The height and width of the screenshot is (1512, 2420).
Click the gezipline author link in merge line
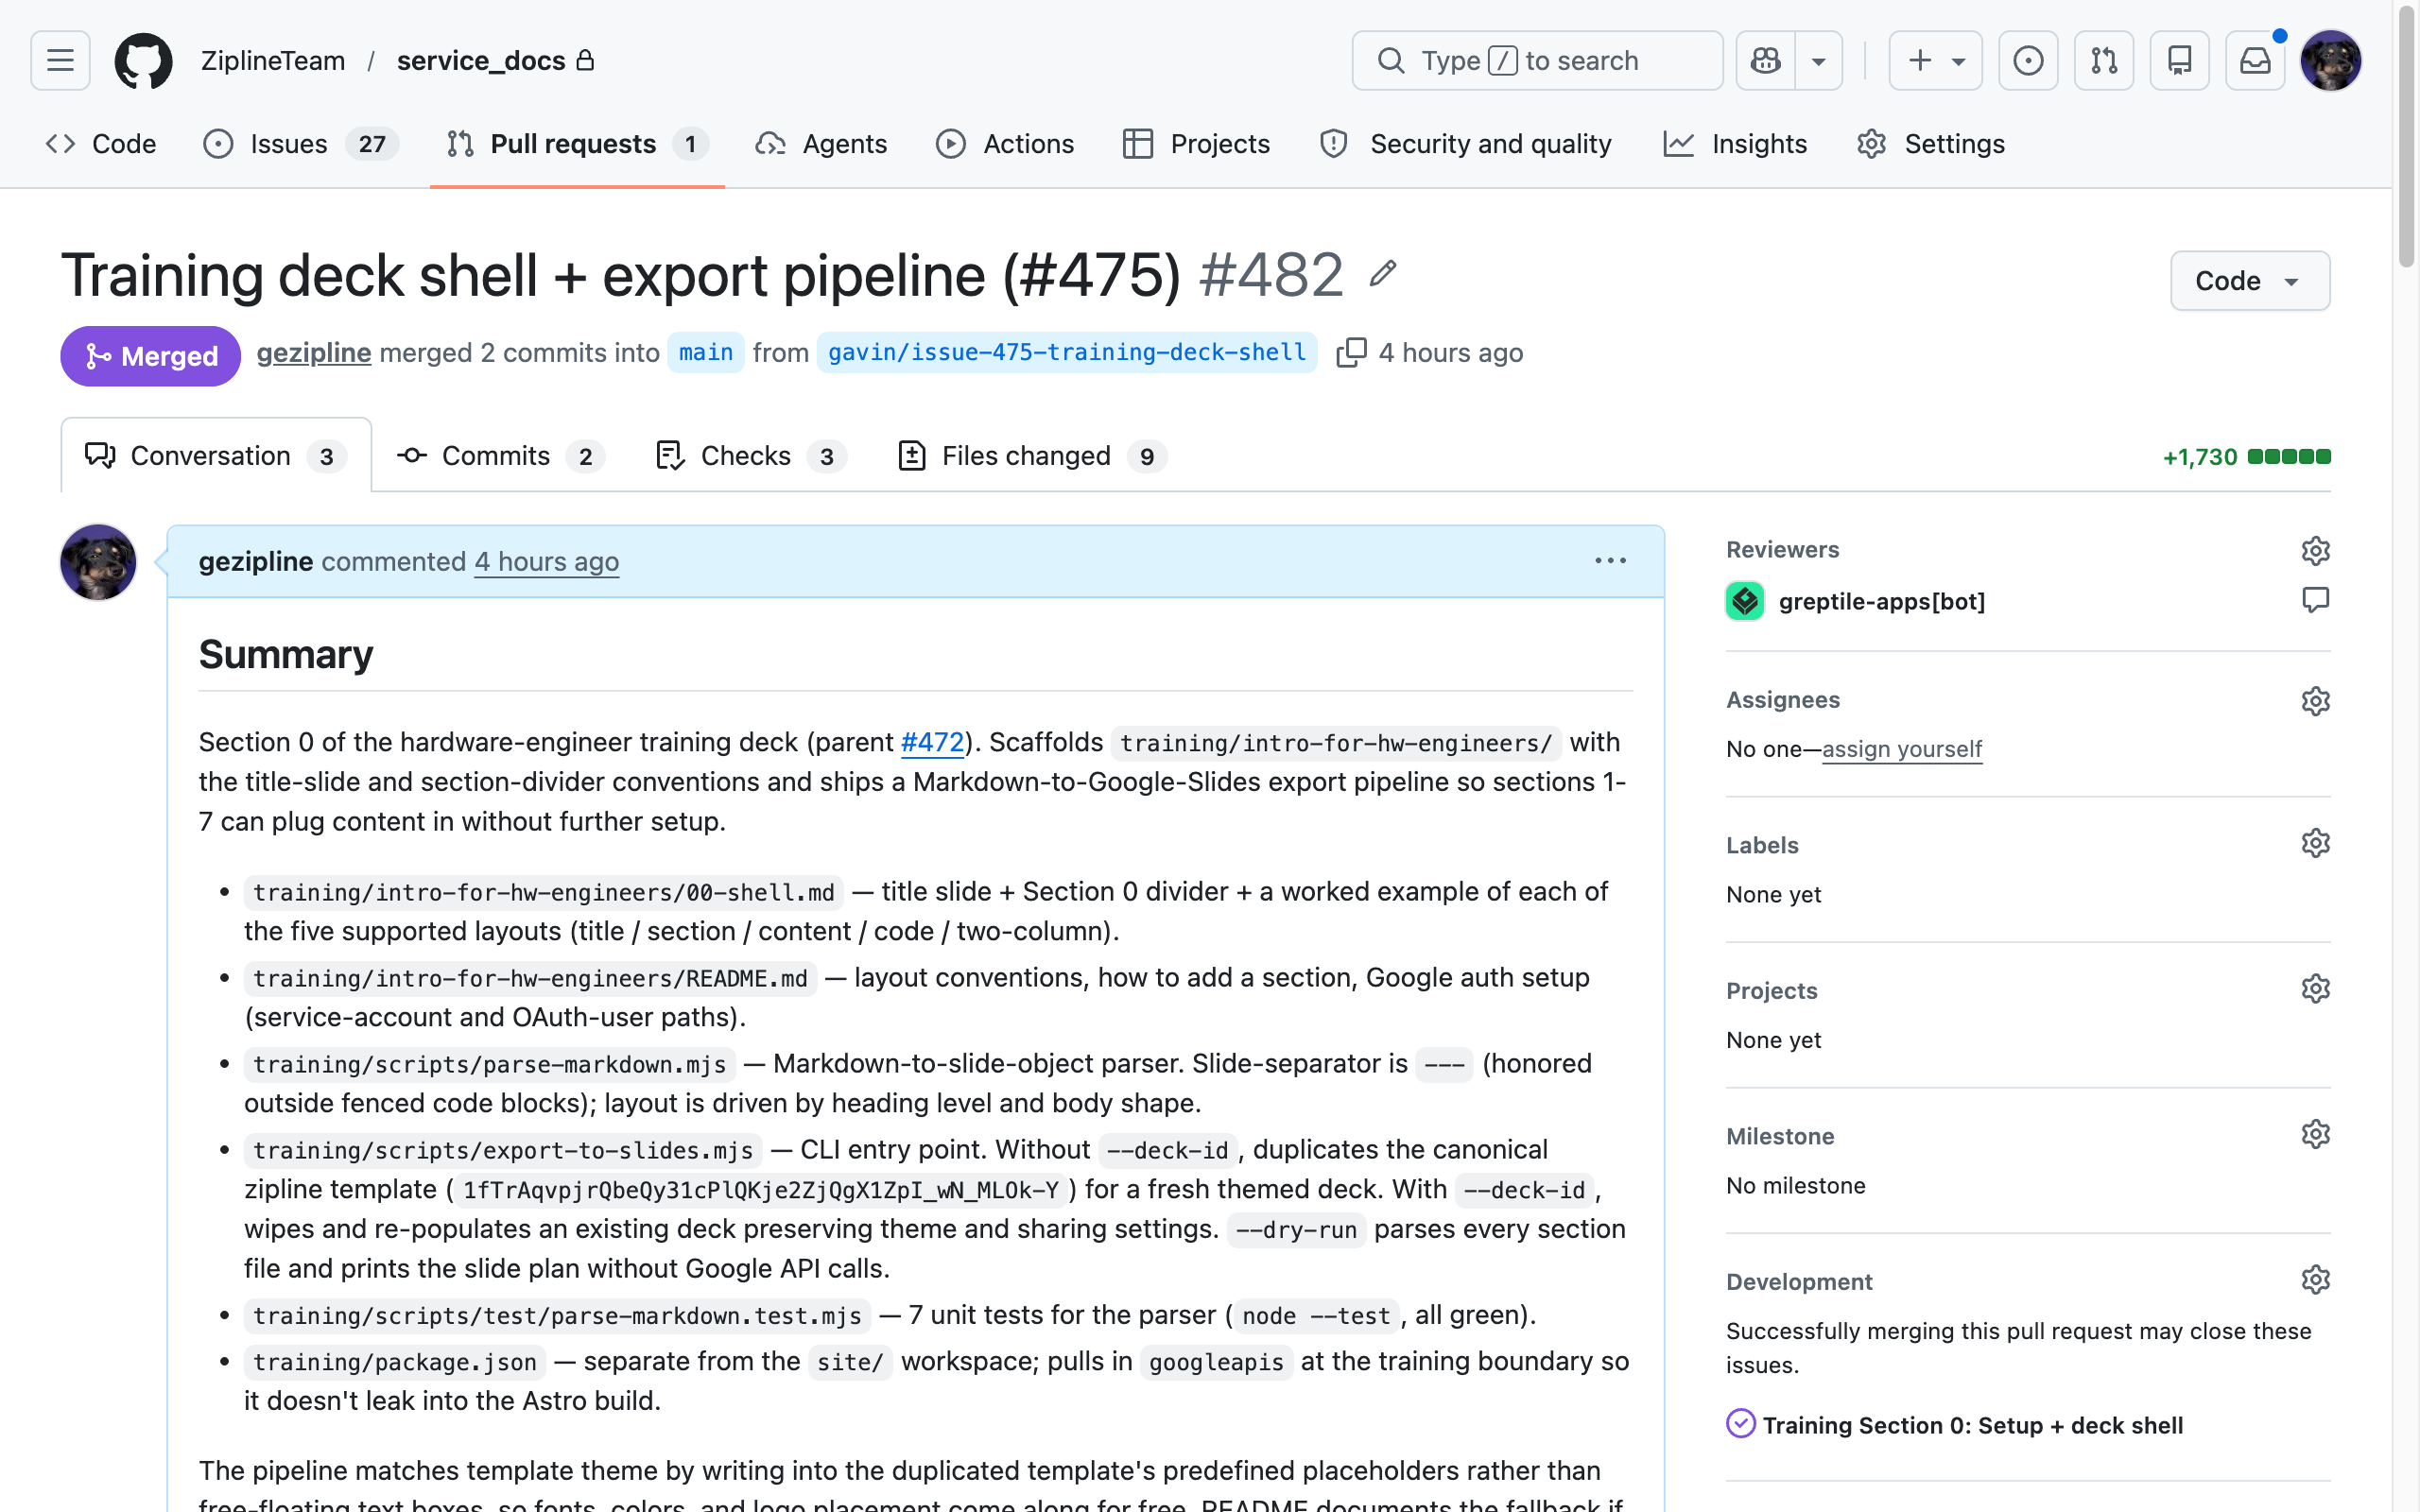[314, 353]
